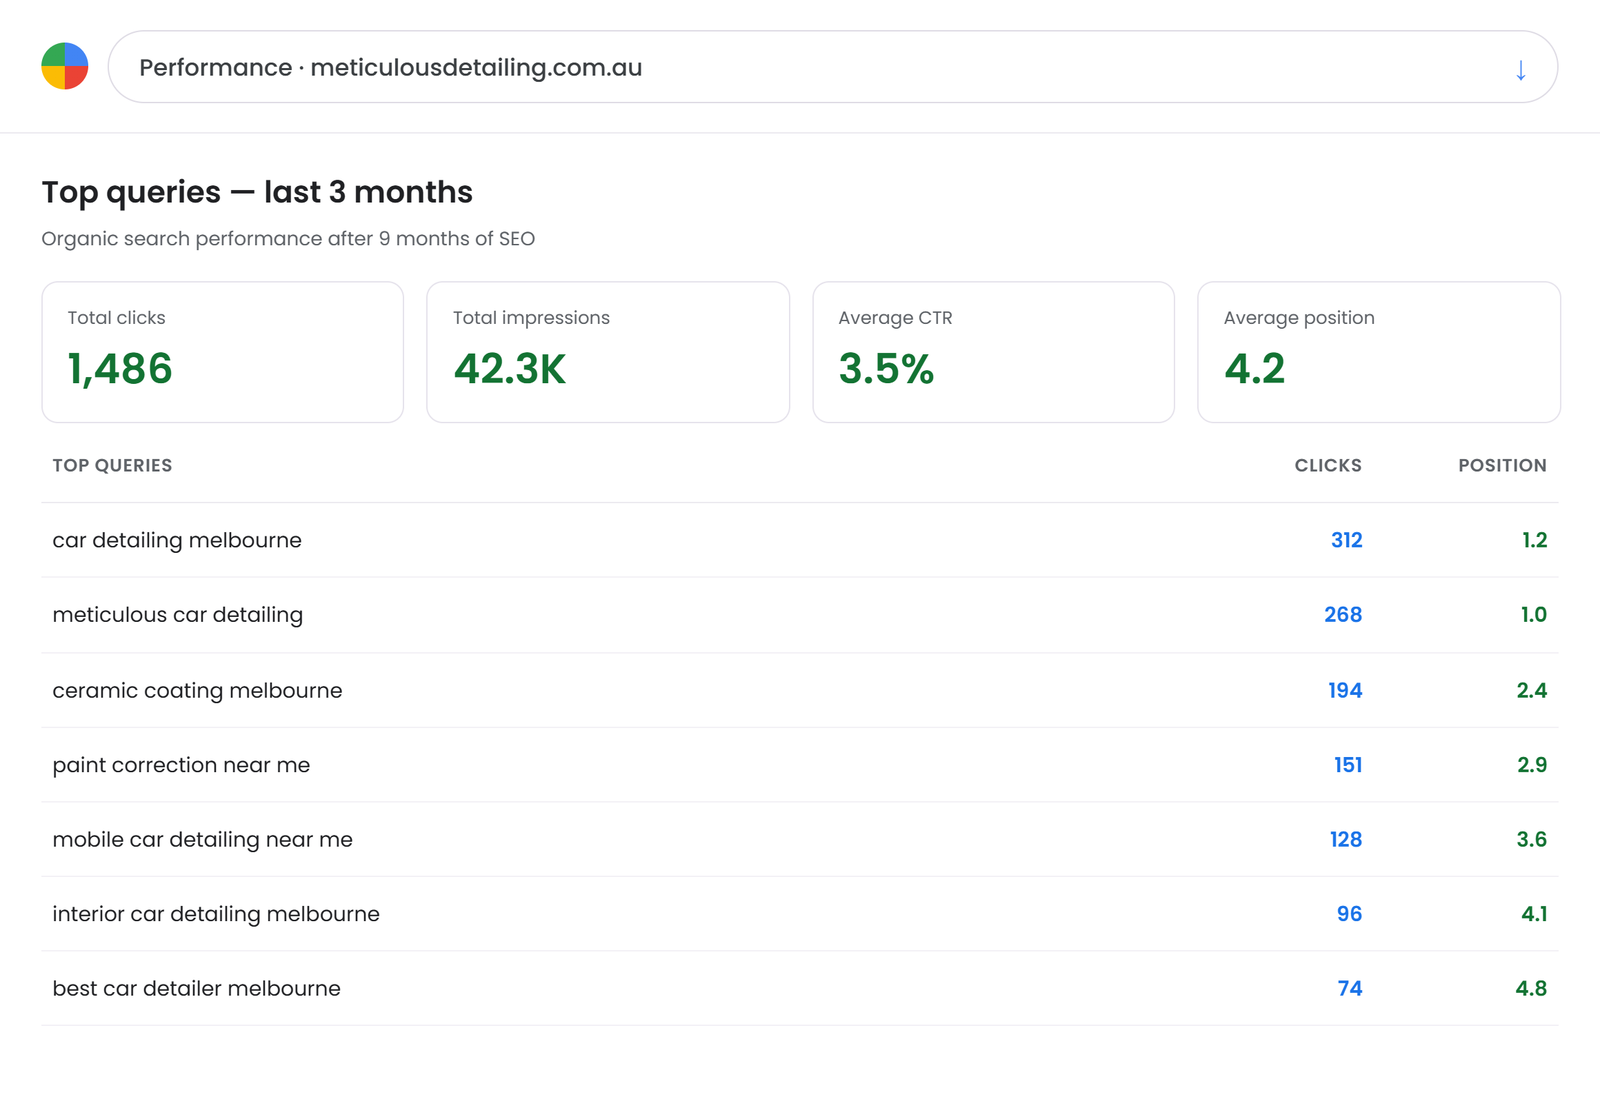The height and width of the screenshot is (1103, 1600).
Task: Click the 4.8 position value
Action: (1531, 988)
